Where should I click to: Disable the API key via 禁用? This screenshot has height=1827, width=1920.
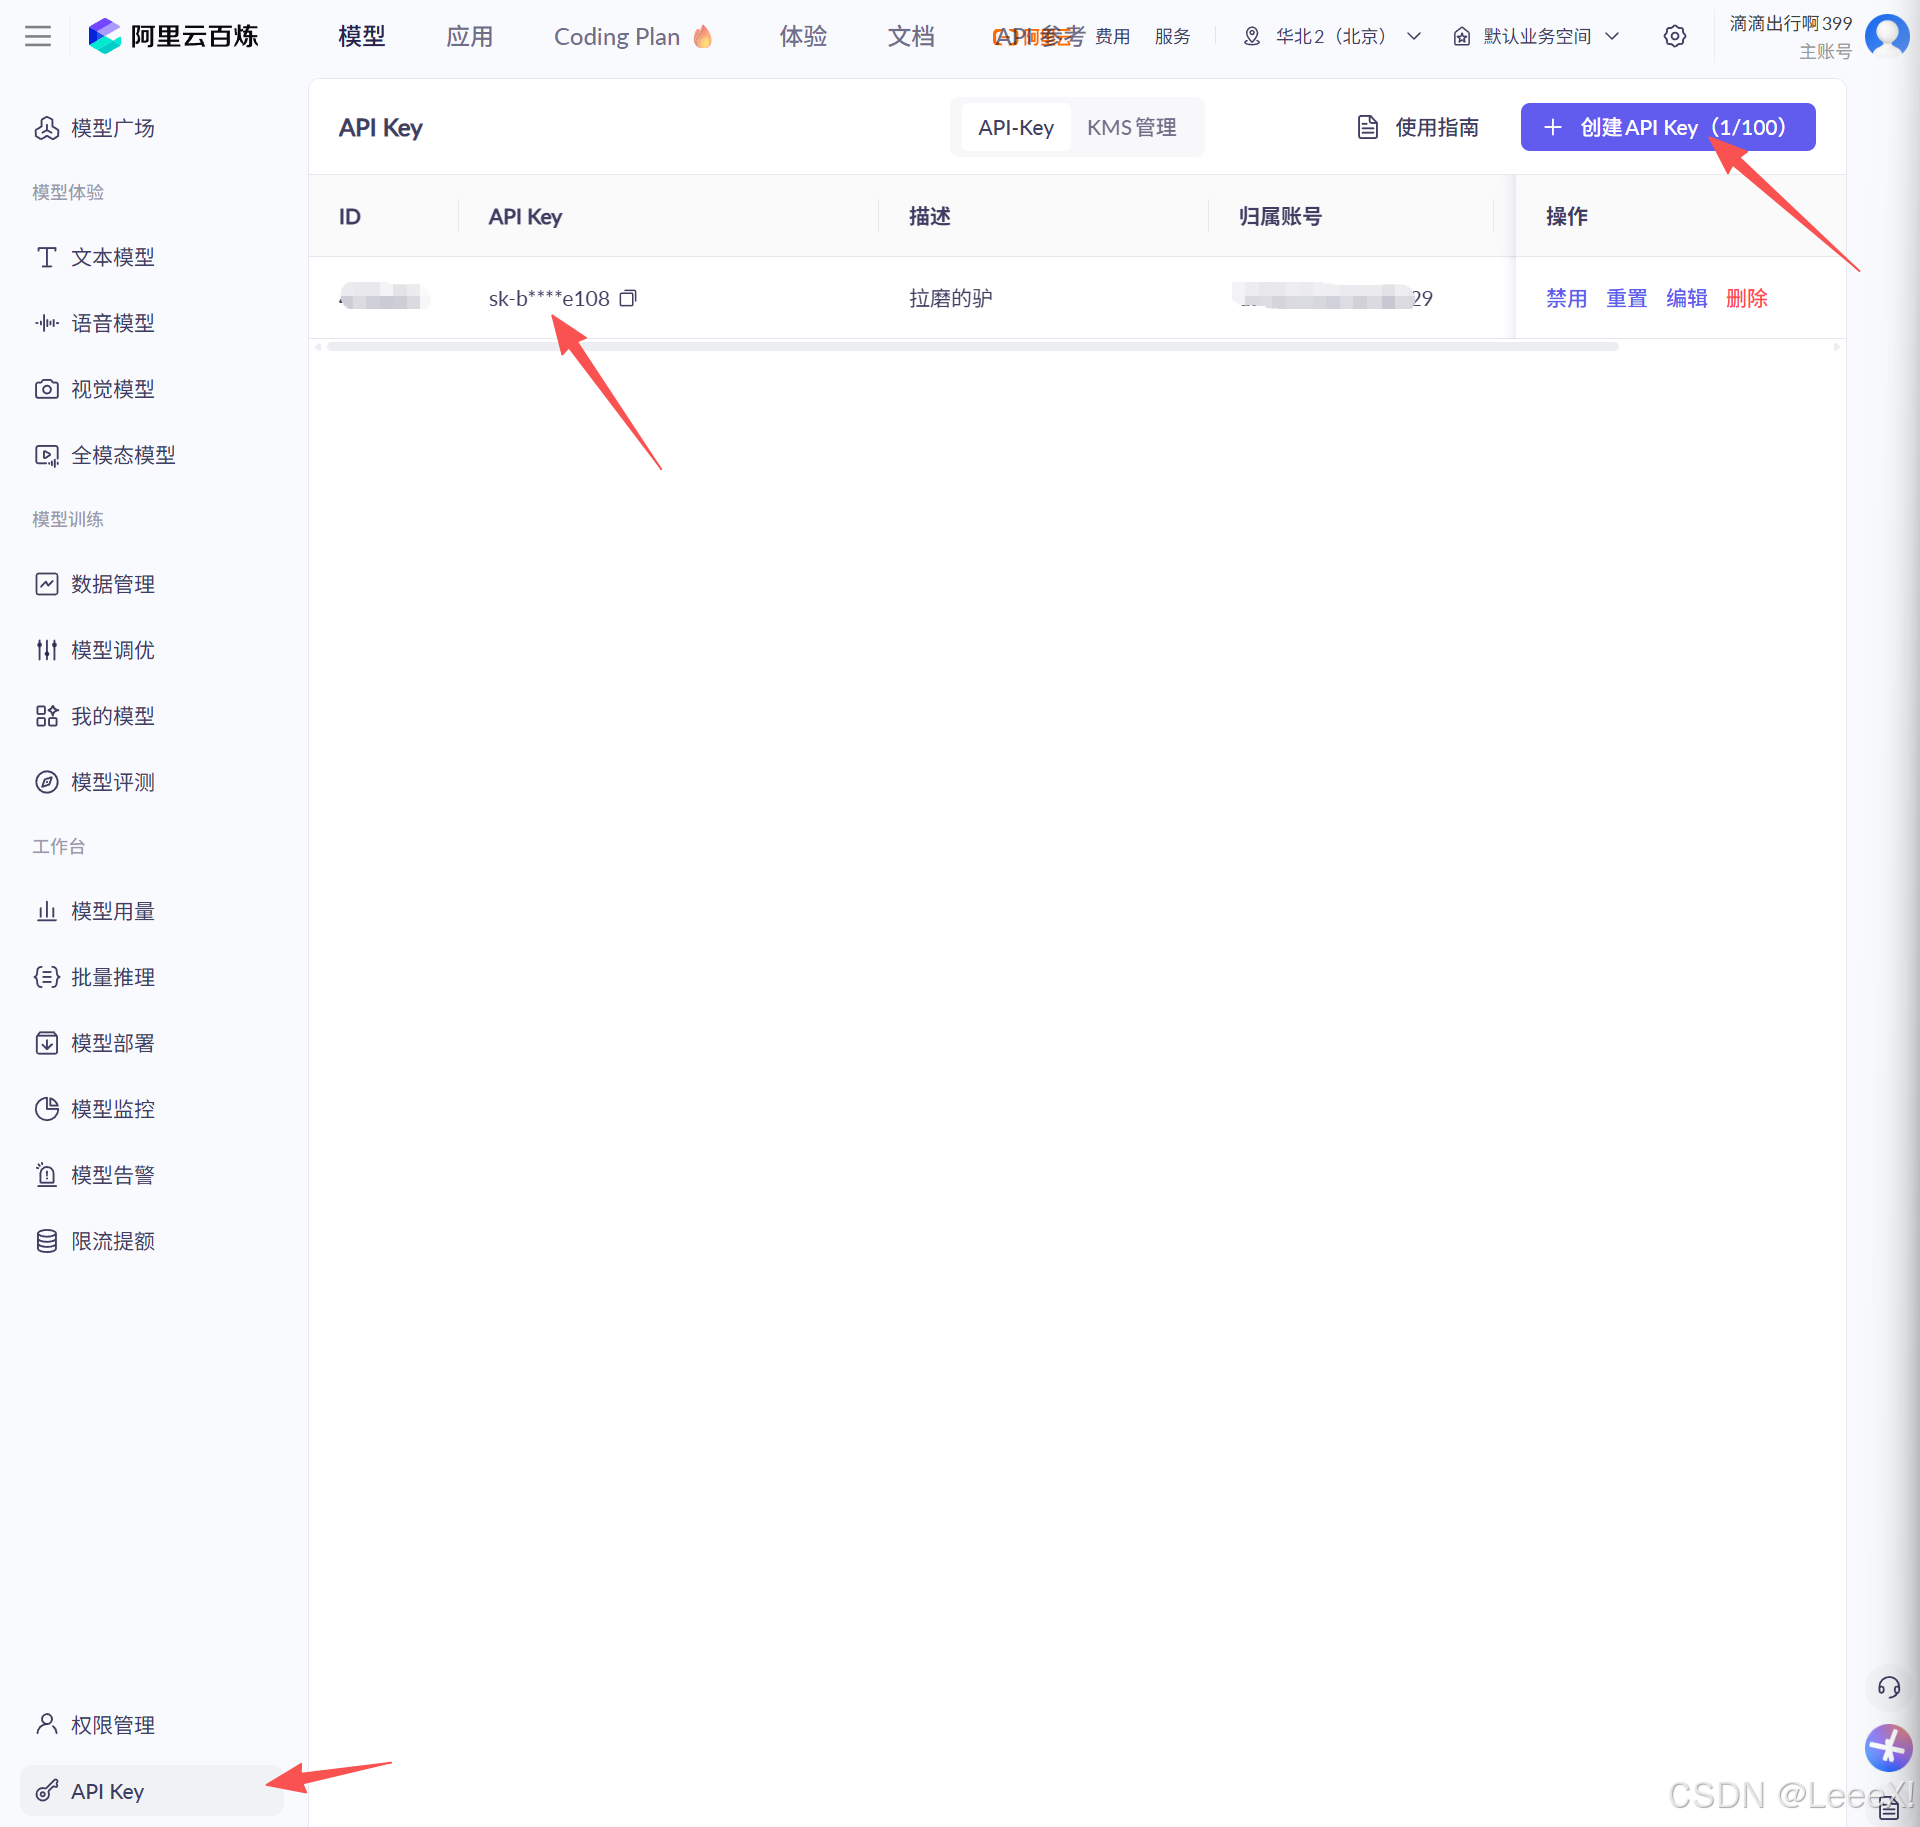(x=1566, y=298)
